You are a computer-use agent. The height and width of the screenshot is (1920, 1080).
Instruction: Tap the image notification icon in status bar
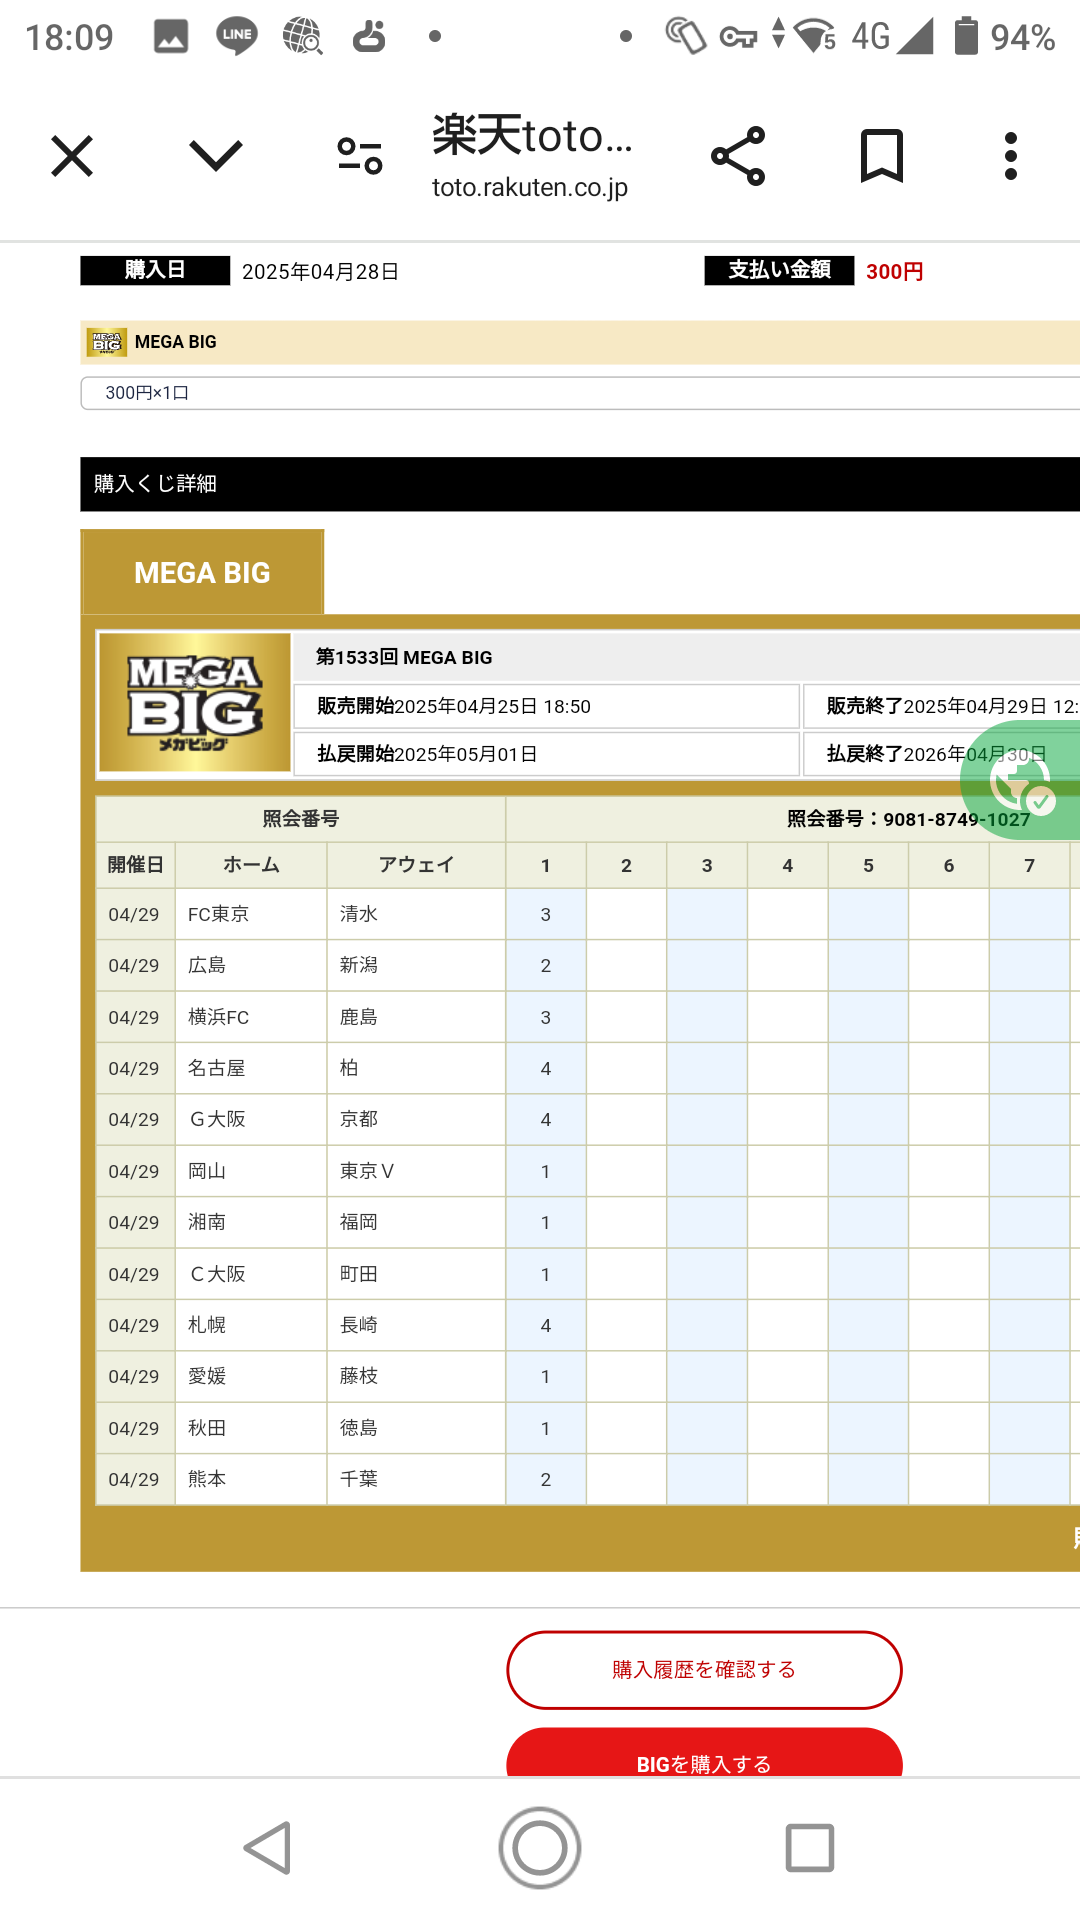pyautogui.click(x=171, y=37)
